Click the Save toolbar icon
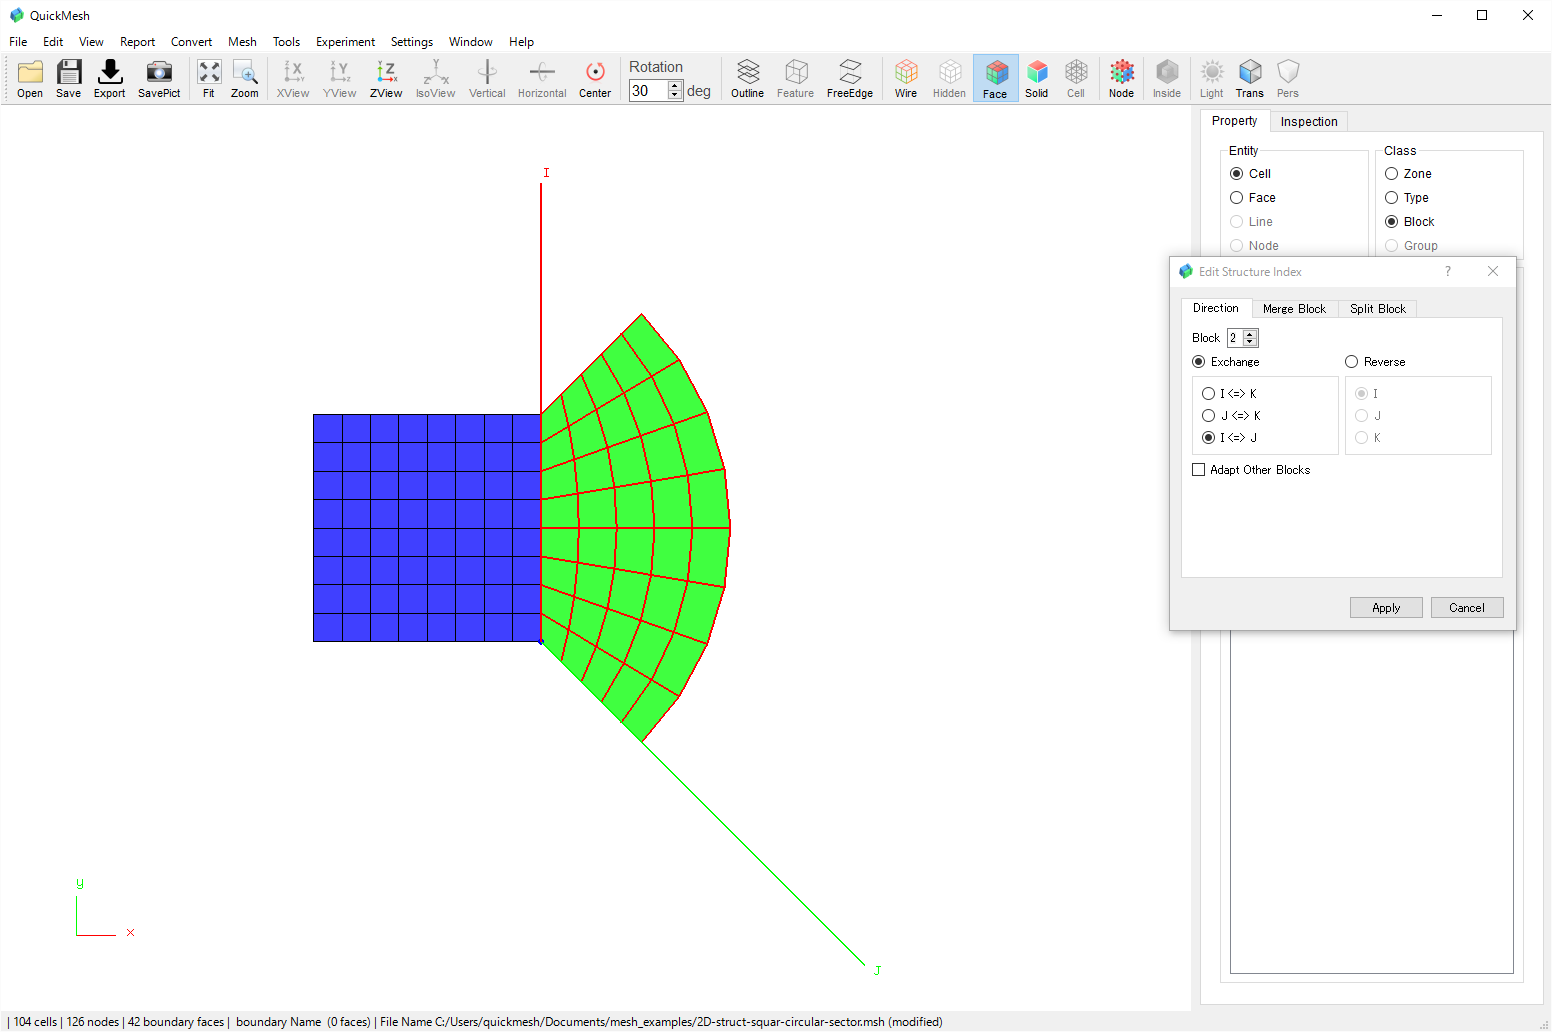The width and height of the screenshot is (1552, 1032). click(69, 78)
